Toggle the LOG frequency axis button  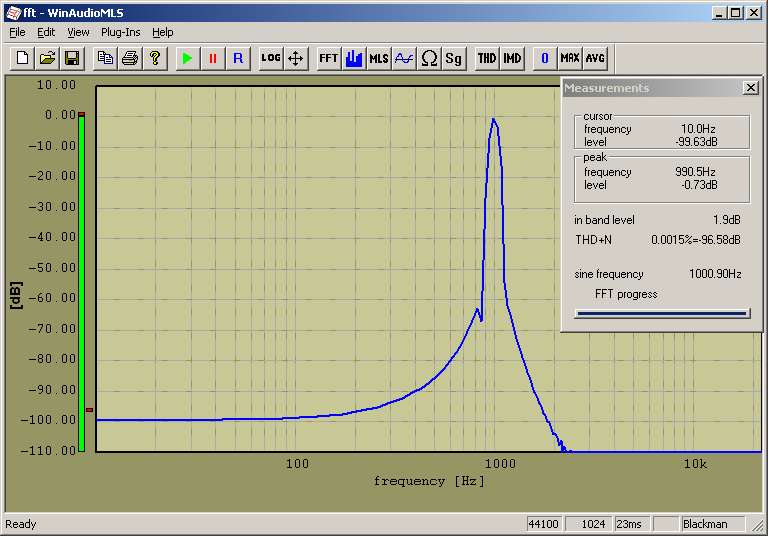(x=271, y=58)
